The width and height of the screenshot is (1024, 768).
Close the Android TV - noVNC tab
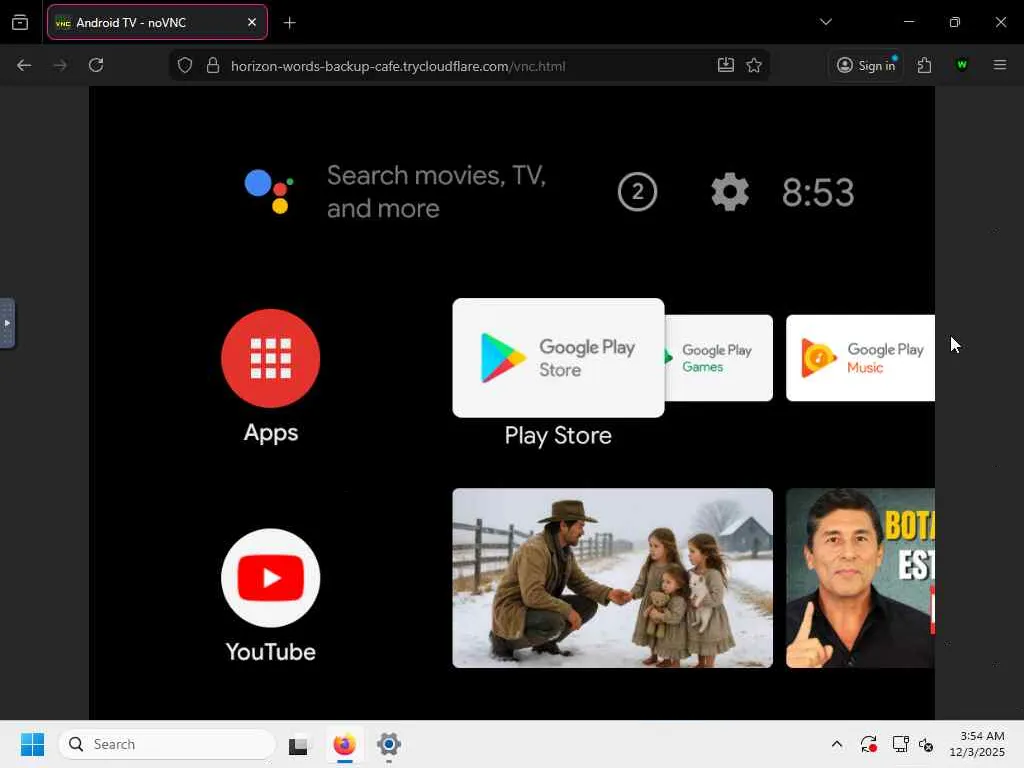[252, 22]
